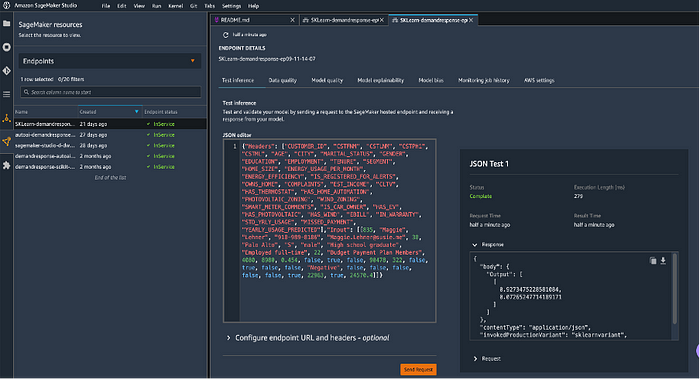Select the Model bias tab
700x379 pixels.
pos(431,80)
